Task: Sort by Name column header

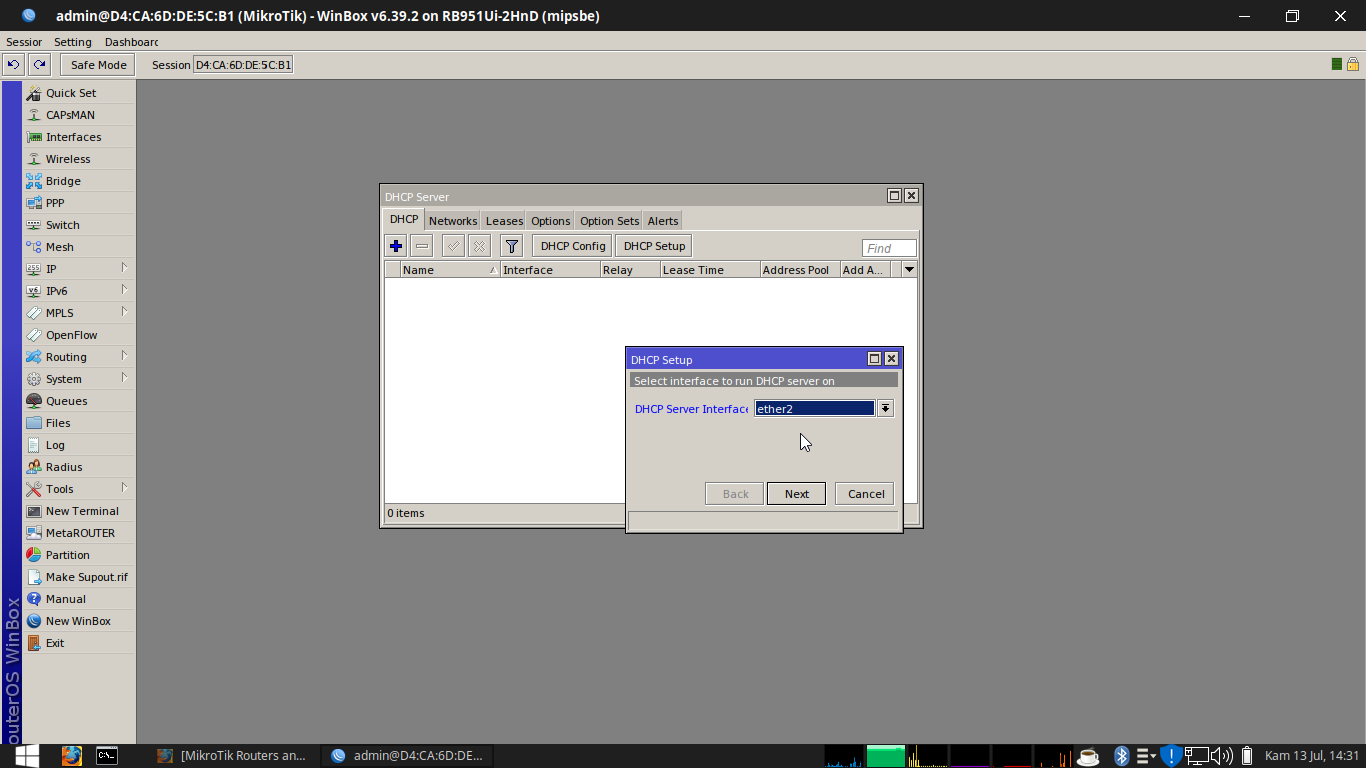Action: pos(449,270)
